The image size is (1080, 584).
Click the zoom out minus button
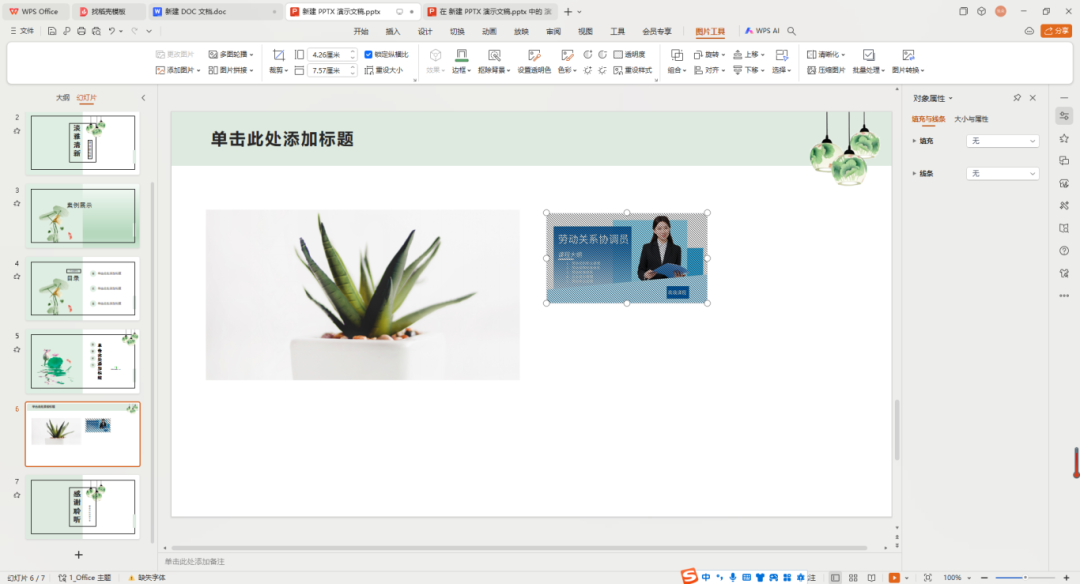[984, 578]
